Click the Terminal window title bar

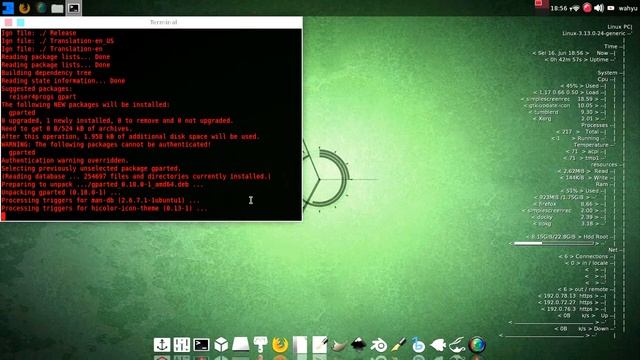pos(163,22)
